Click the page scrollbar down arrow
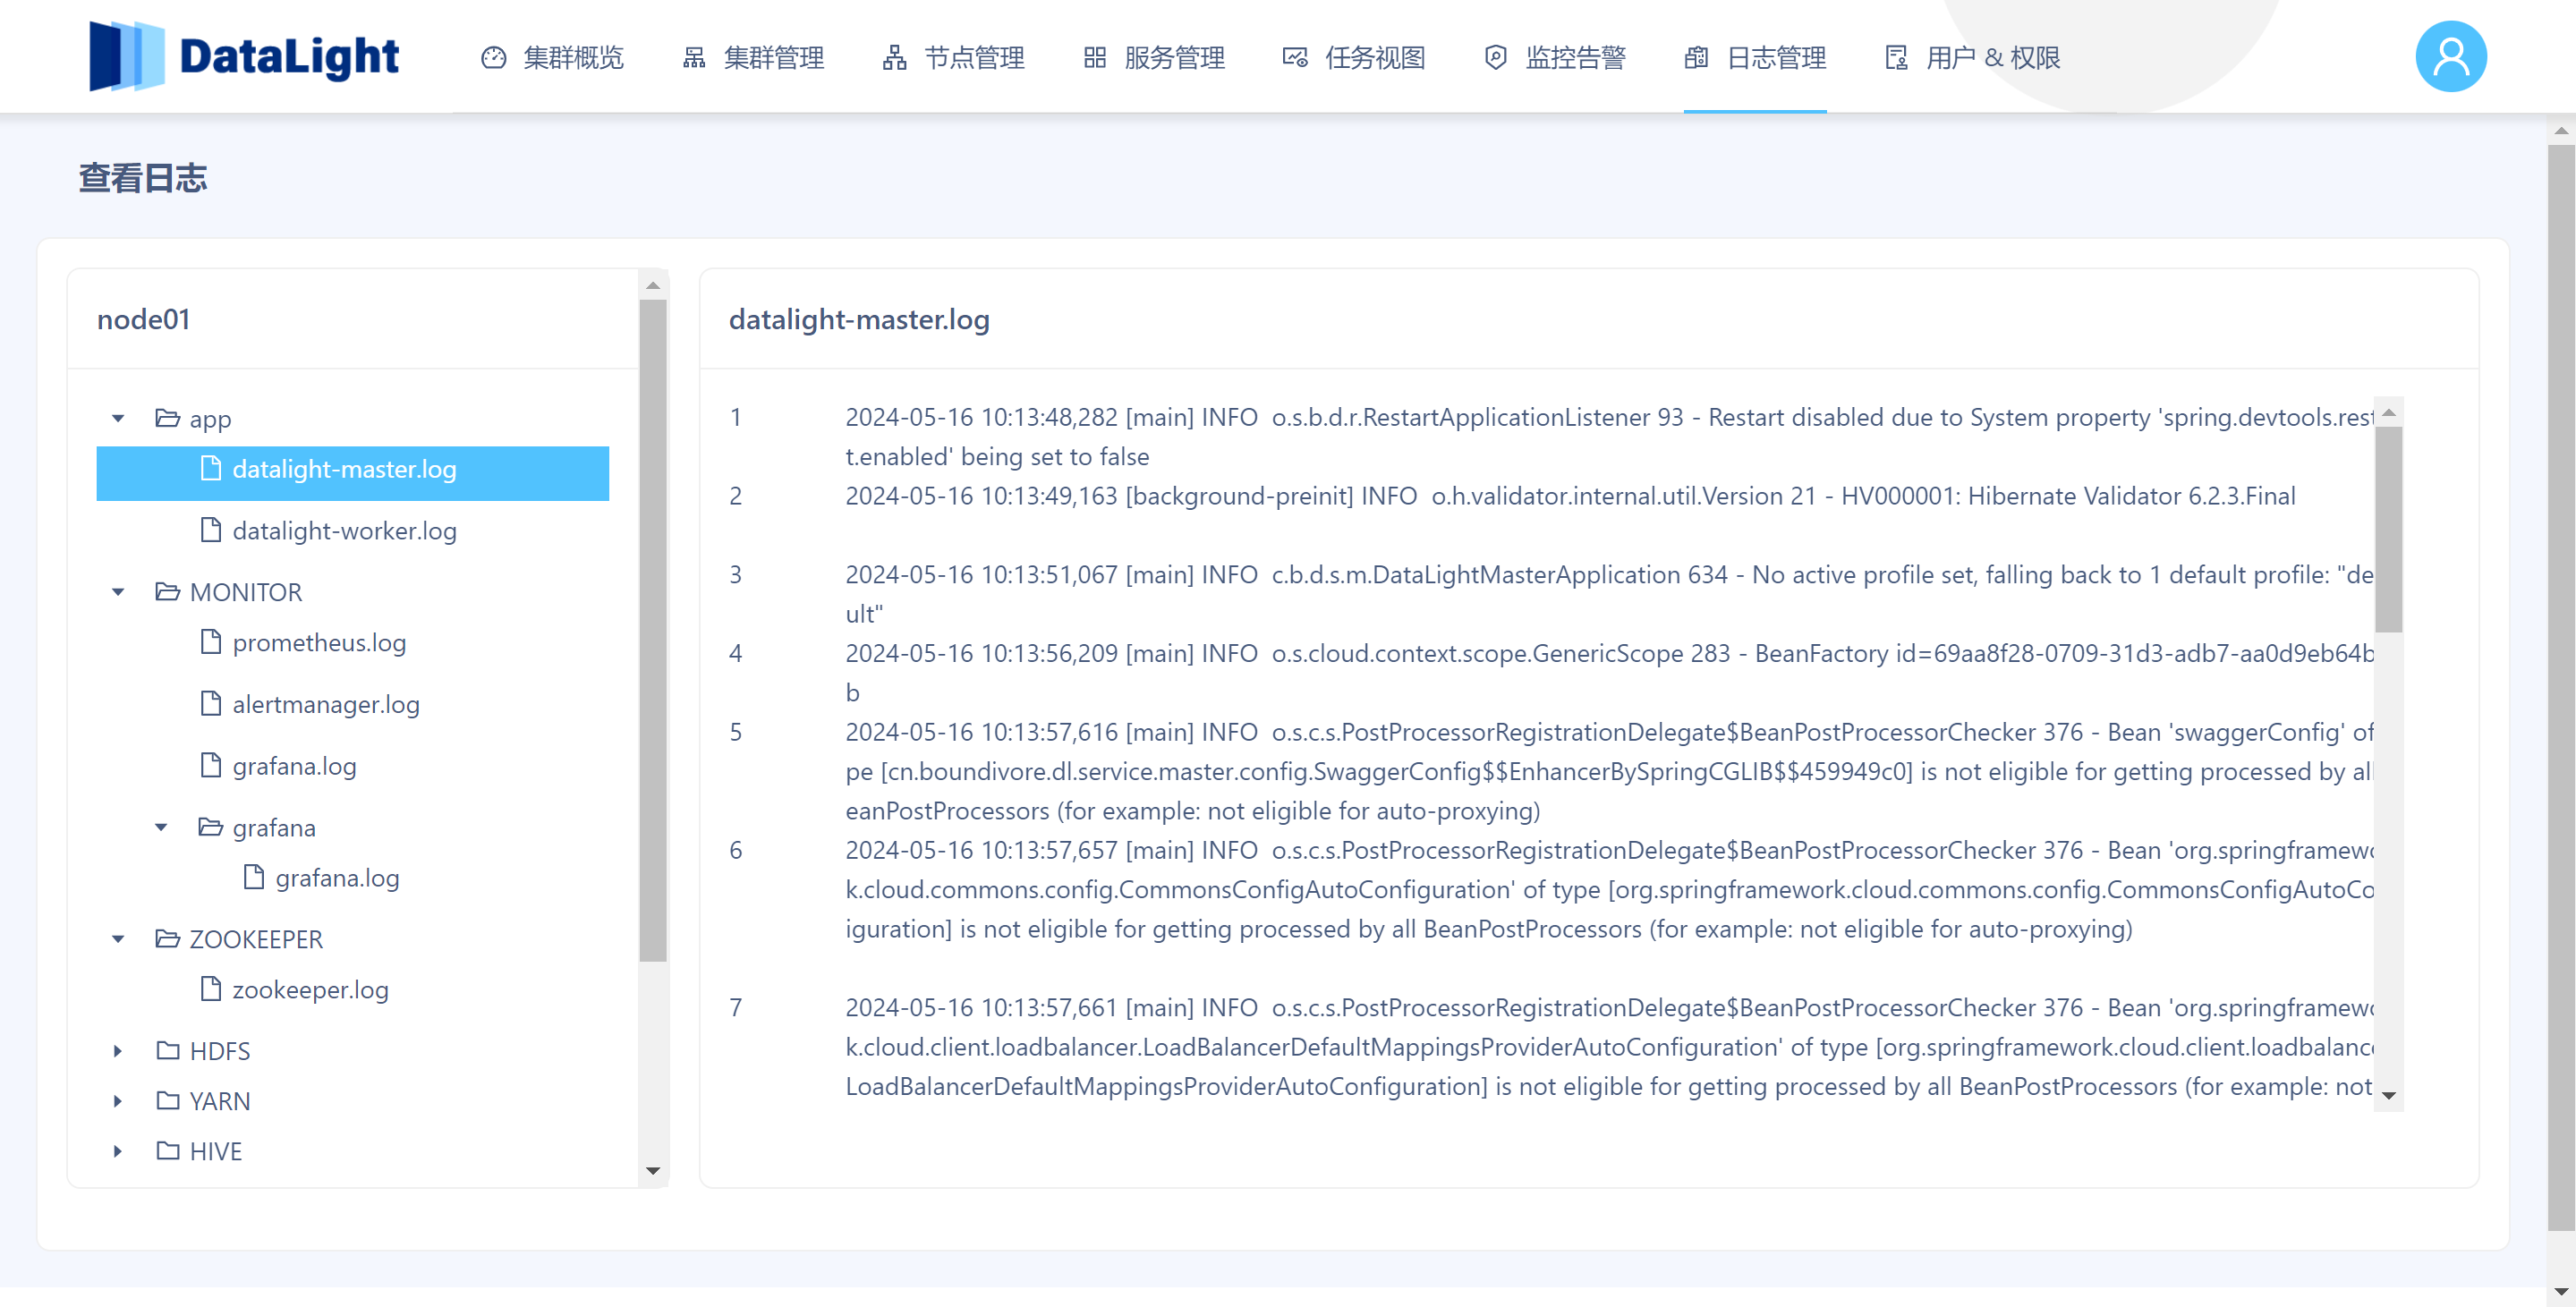The width and height of the screenshot is (2576, 1307). click(x=2561, y=1292)
